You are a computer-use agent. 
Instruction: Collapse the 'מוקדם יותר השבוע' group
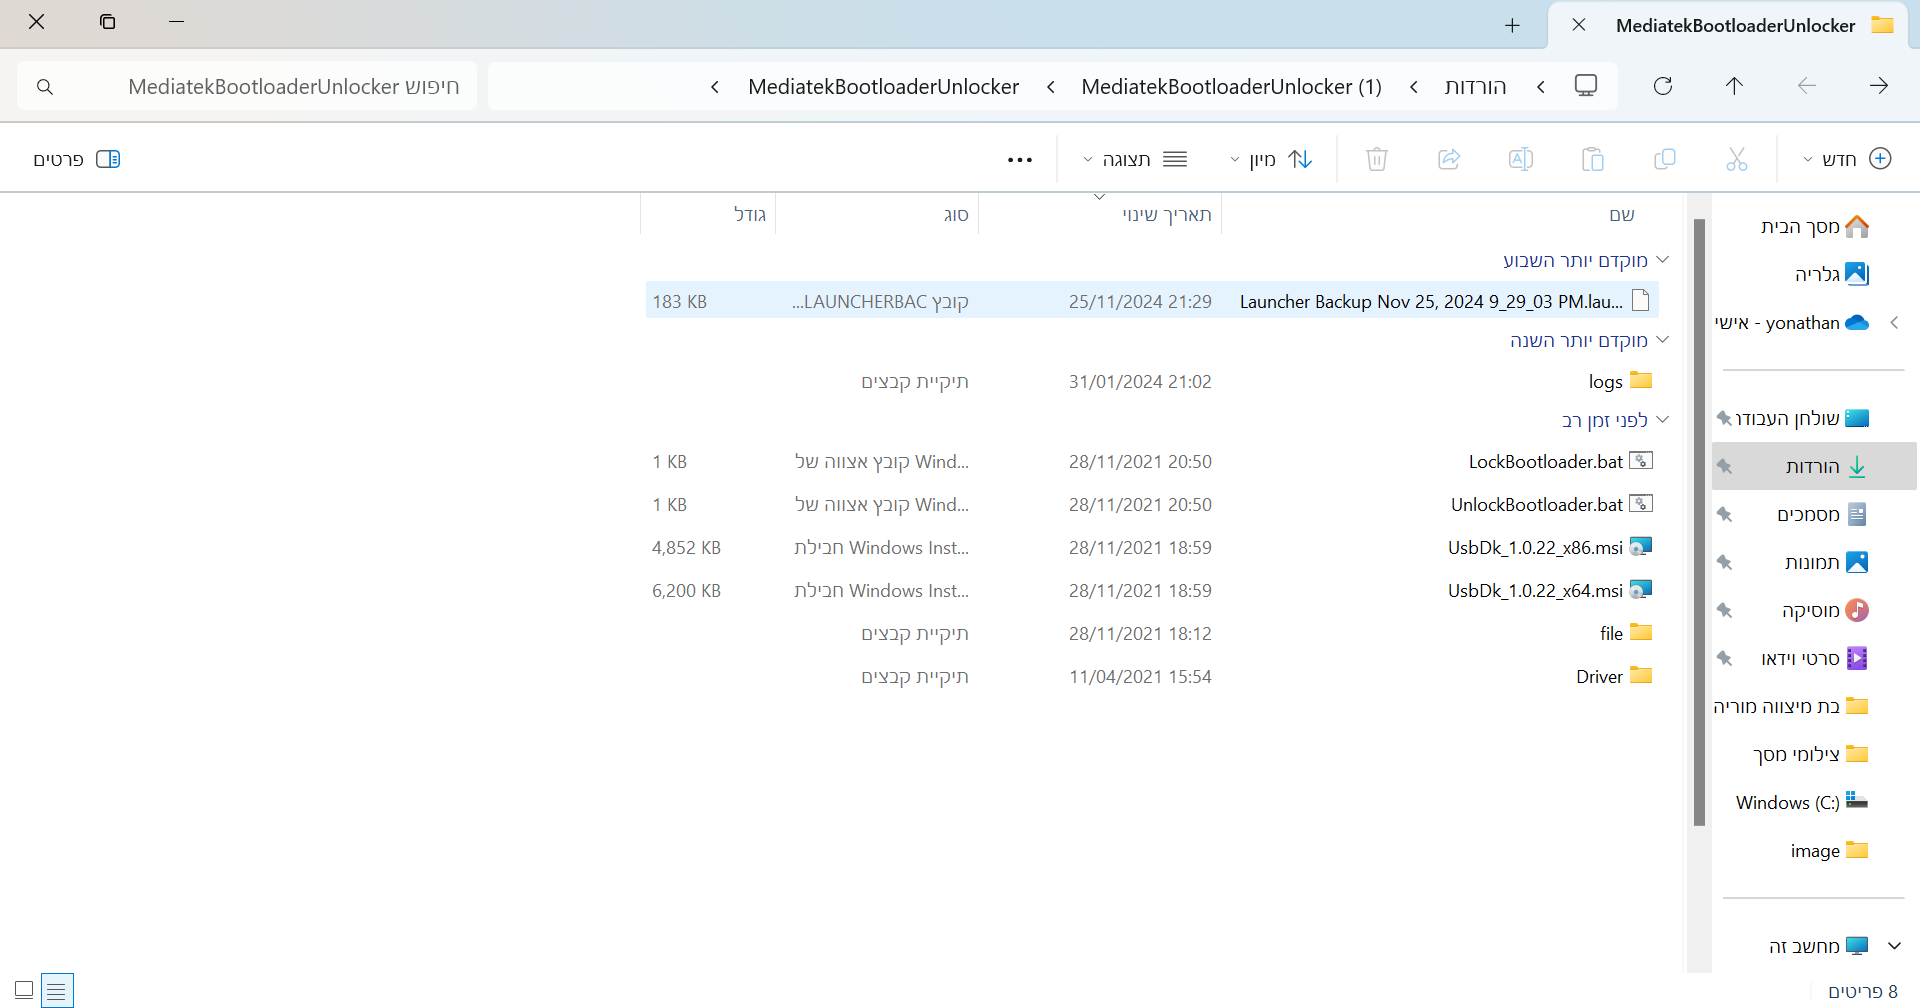point(1662,260)
